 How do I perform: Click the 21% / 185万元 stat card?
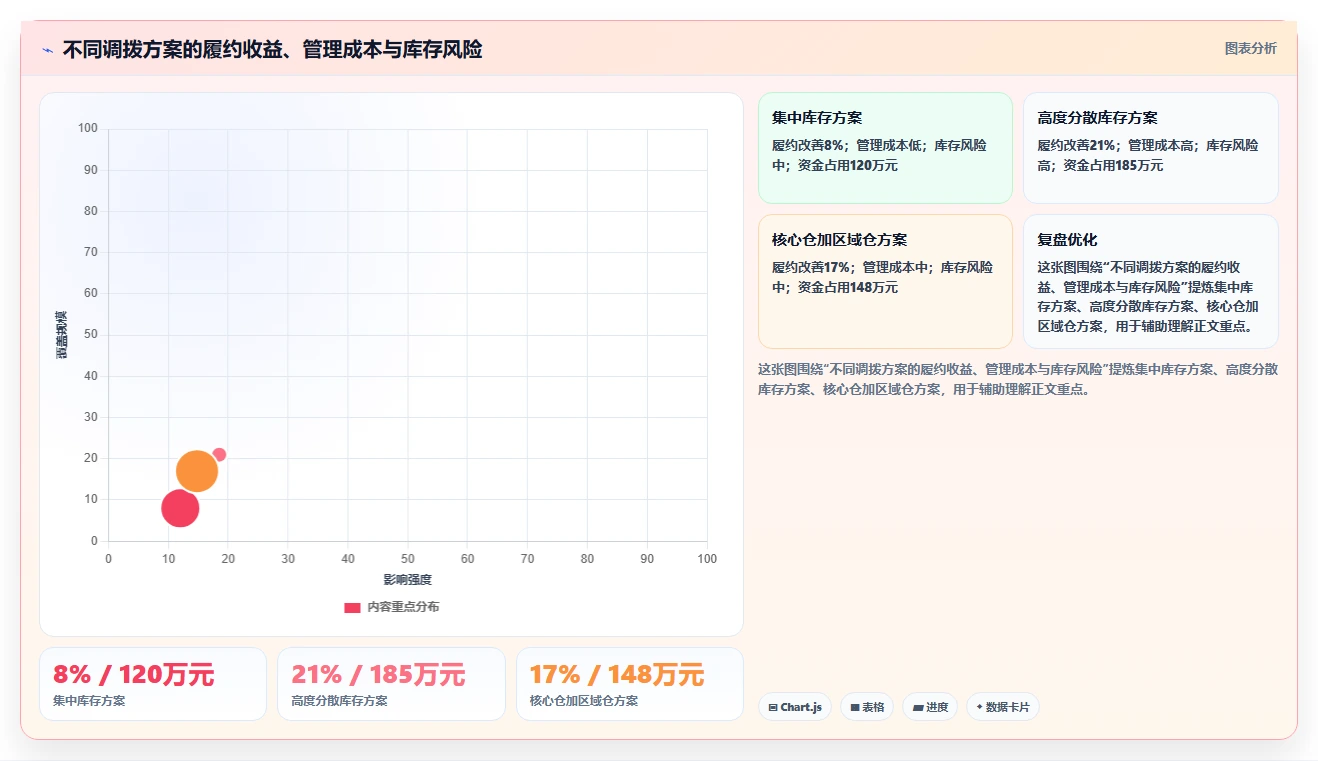pos(391,684)
